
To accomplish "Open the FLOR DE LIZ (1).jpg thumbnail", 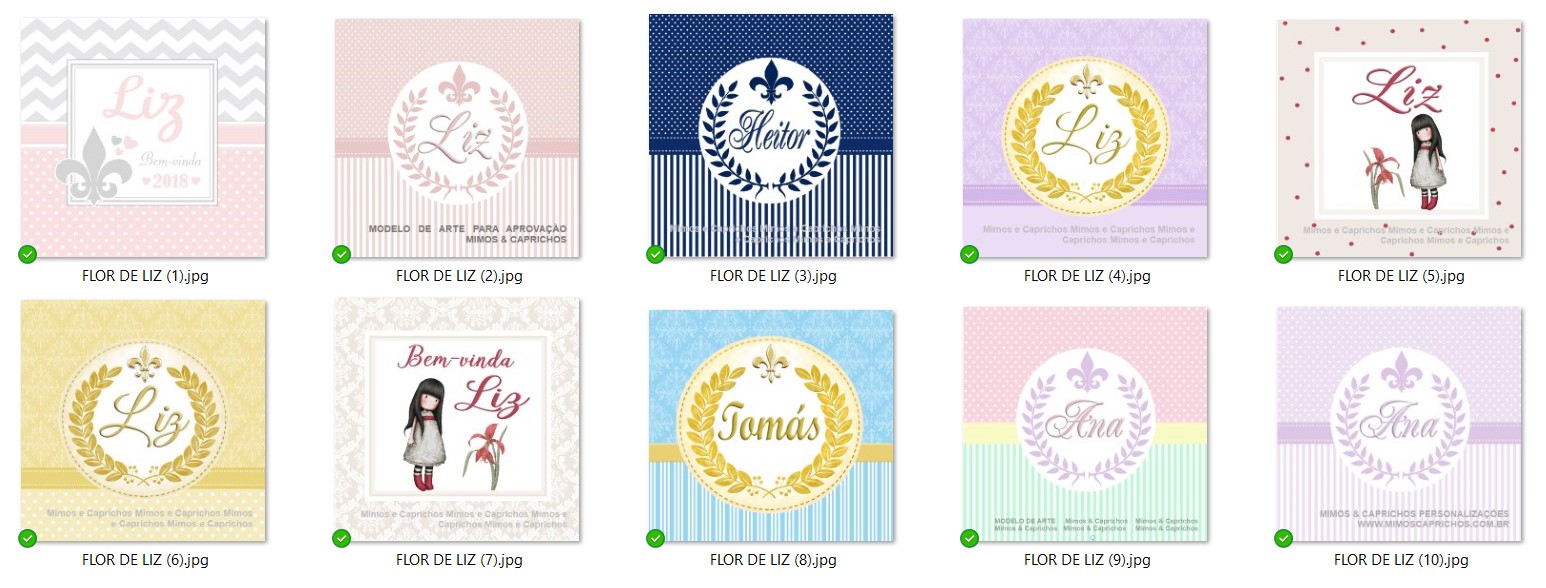I will click(x=143, y=136).
